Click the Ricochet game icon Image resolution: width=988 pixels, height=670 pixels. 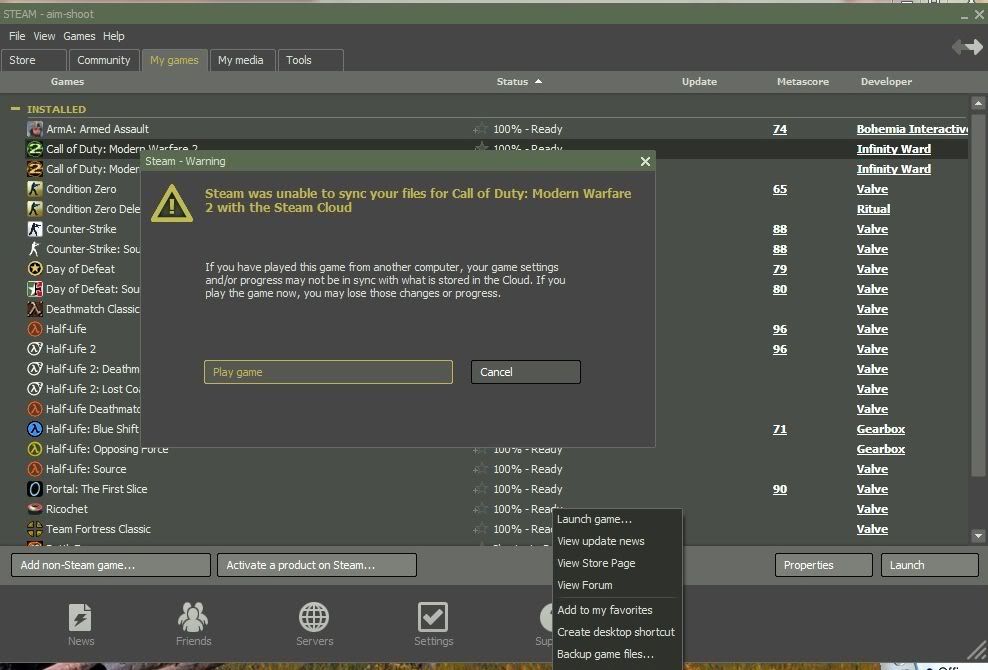(35, 509)
